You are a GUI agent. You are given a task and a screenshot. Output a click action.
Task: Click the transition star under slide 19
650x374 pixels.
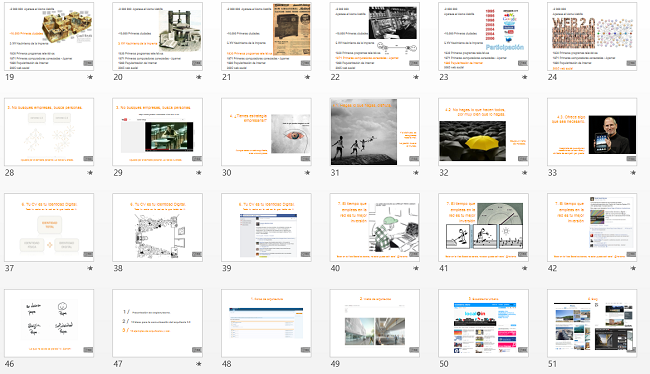coord(90,77)
